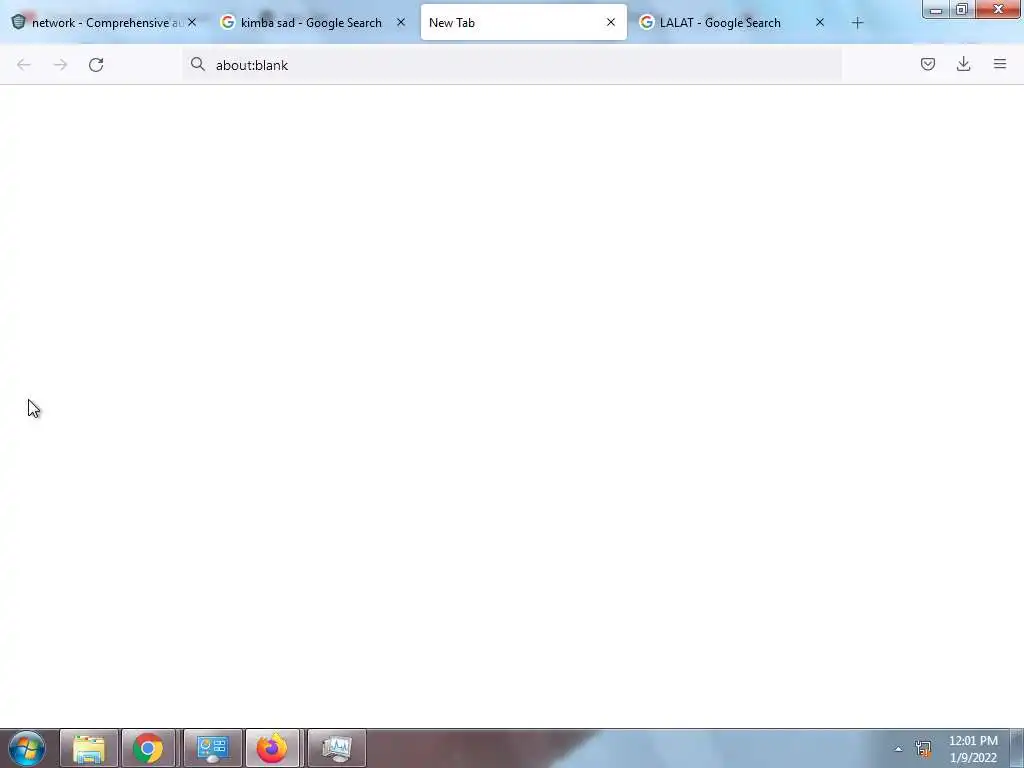Launch Google Chrome from taskbar

(148, 748)
